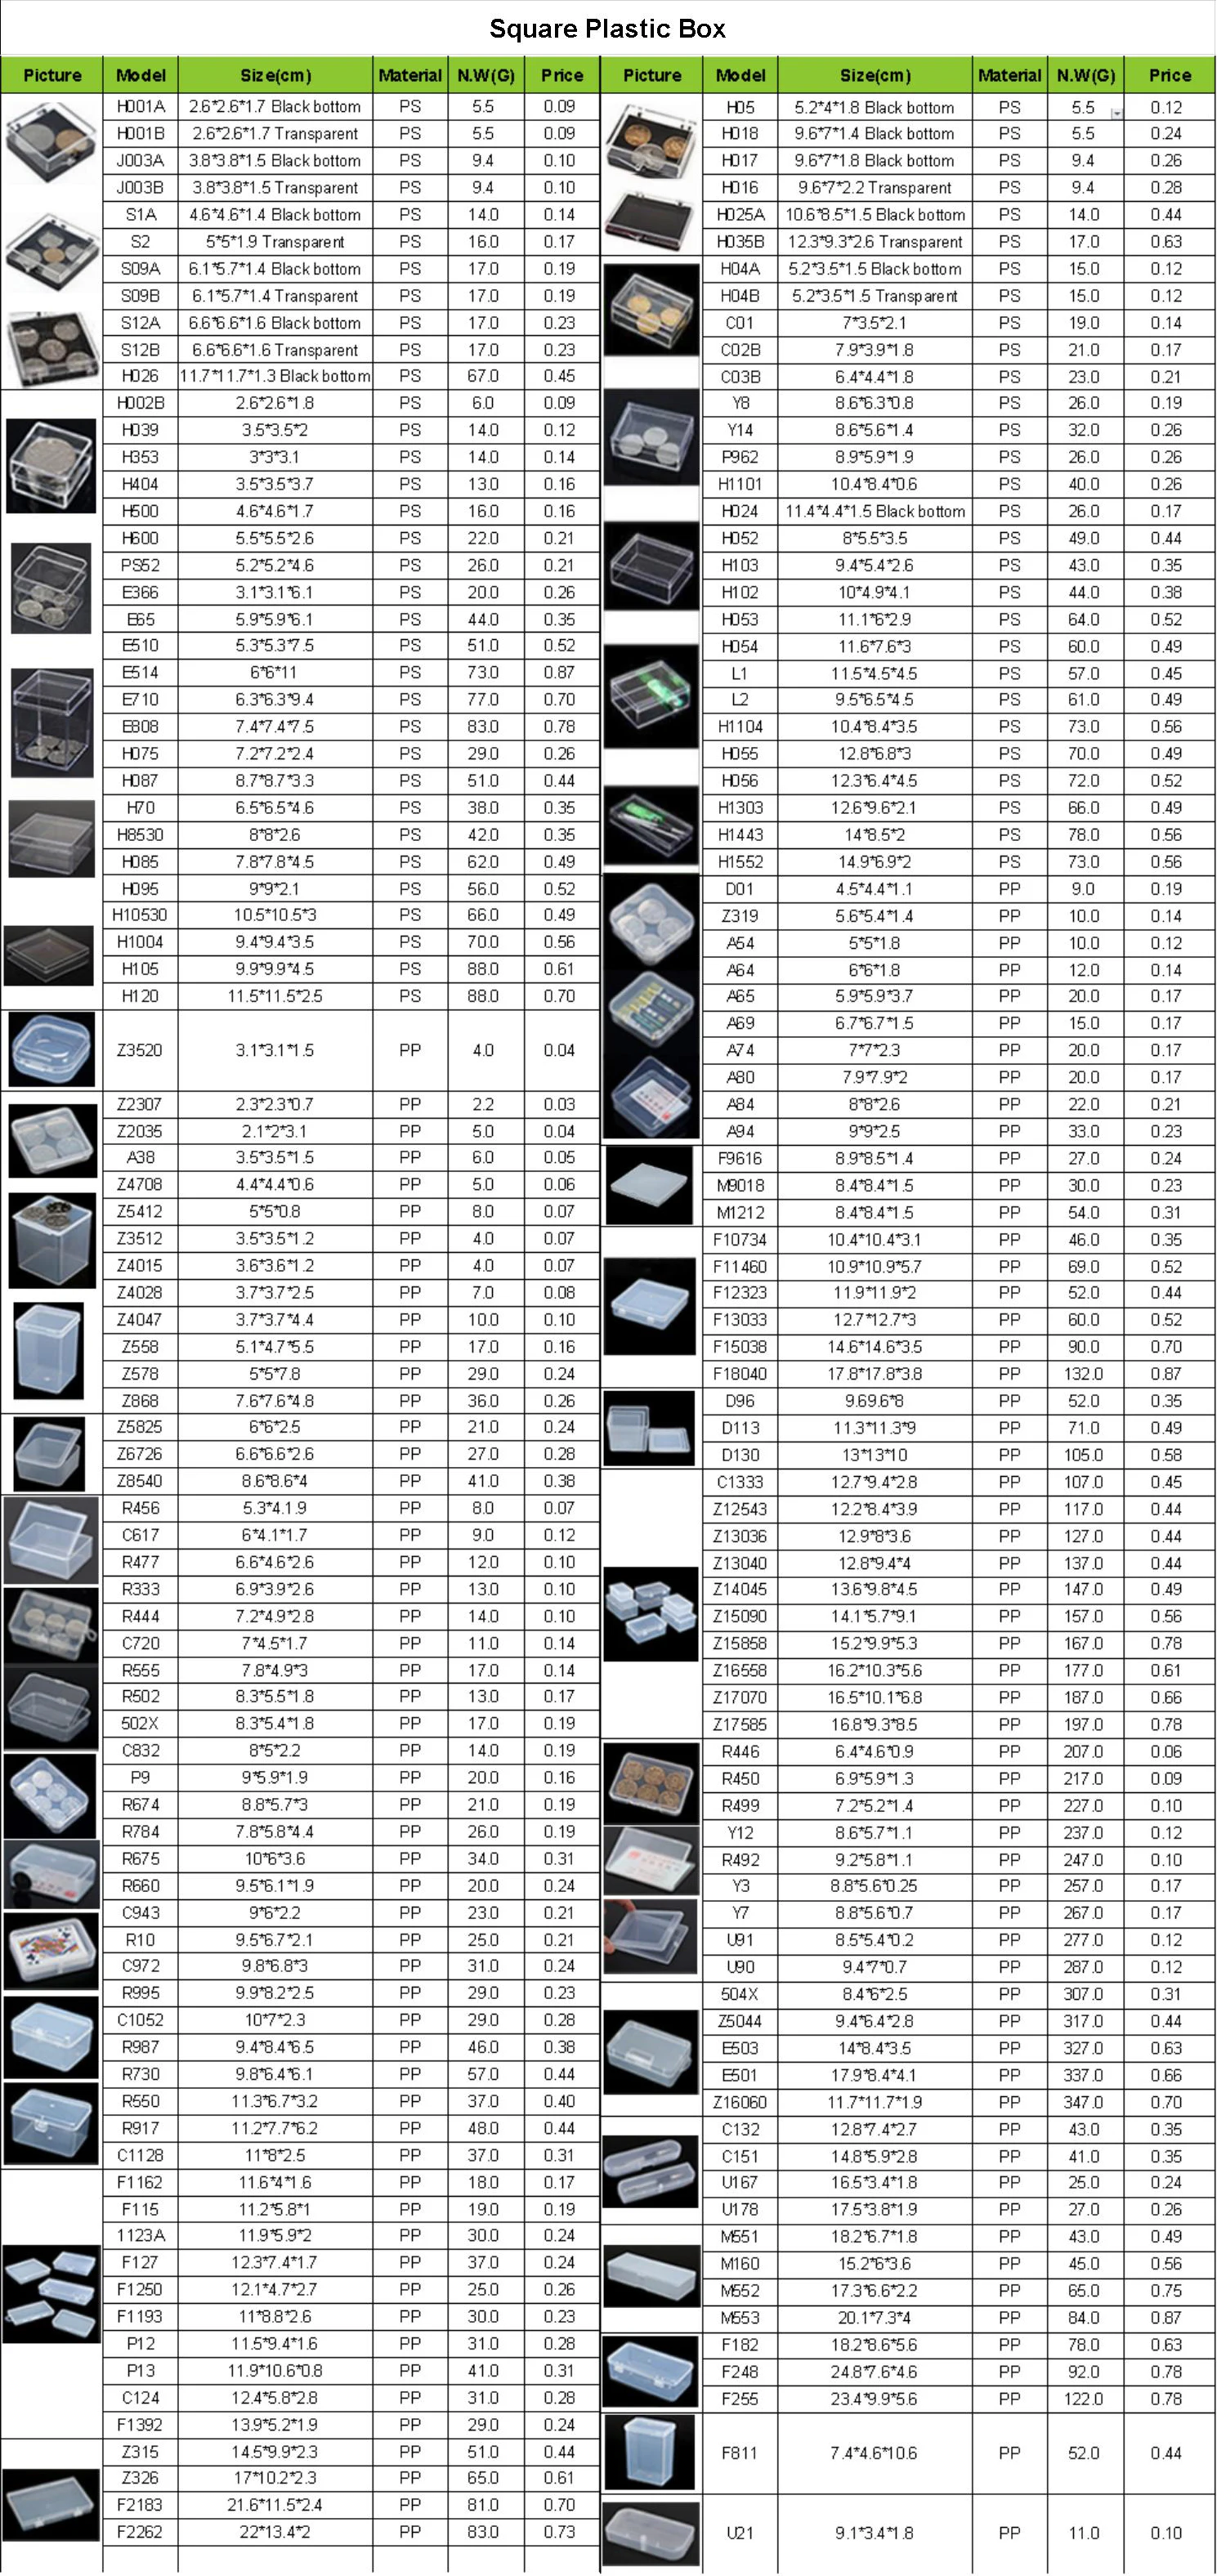
Task: Select the box picture beside model D113
Action: (650, 1428)
